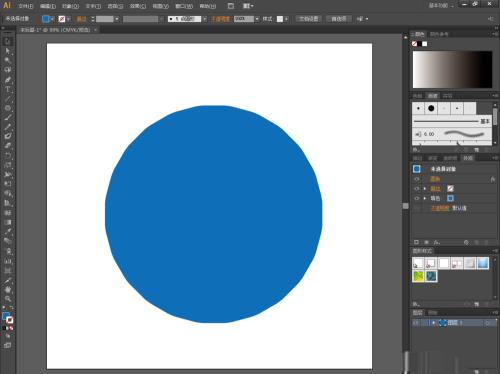Viewport: 500px width, 374px height.
Task: Select the Slice tool
Action: pos(8,280)
